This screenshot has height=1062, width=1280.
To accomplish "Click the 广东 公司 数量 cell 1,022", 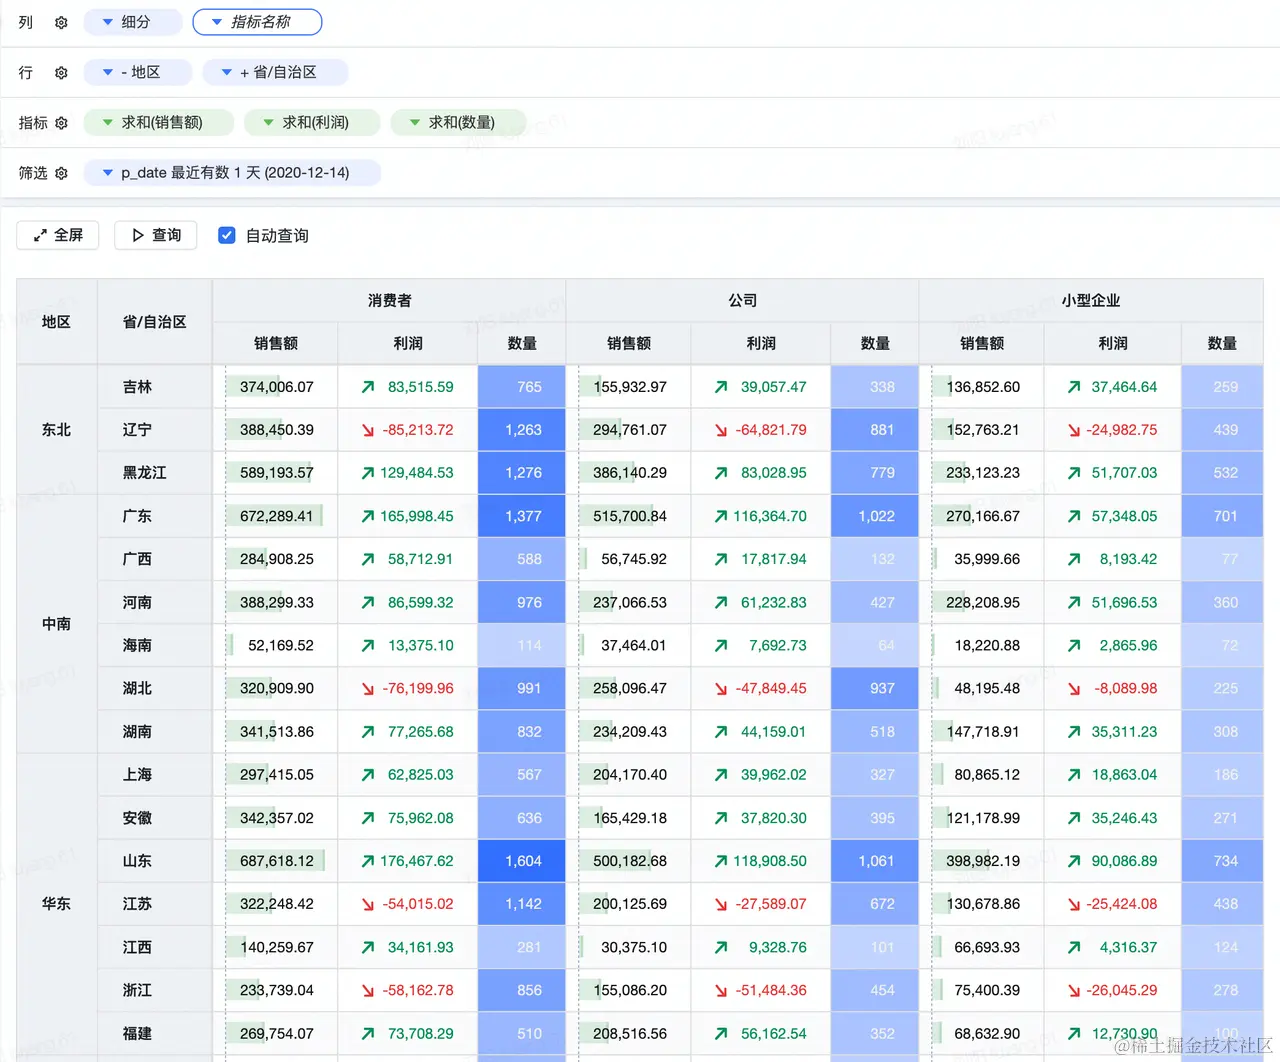I will click(875, 516).
